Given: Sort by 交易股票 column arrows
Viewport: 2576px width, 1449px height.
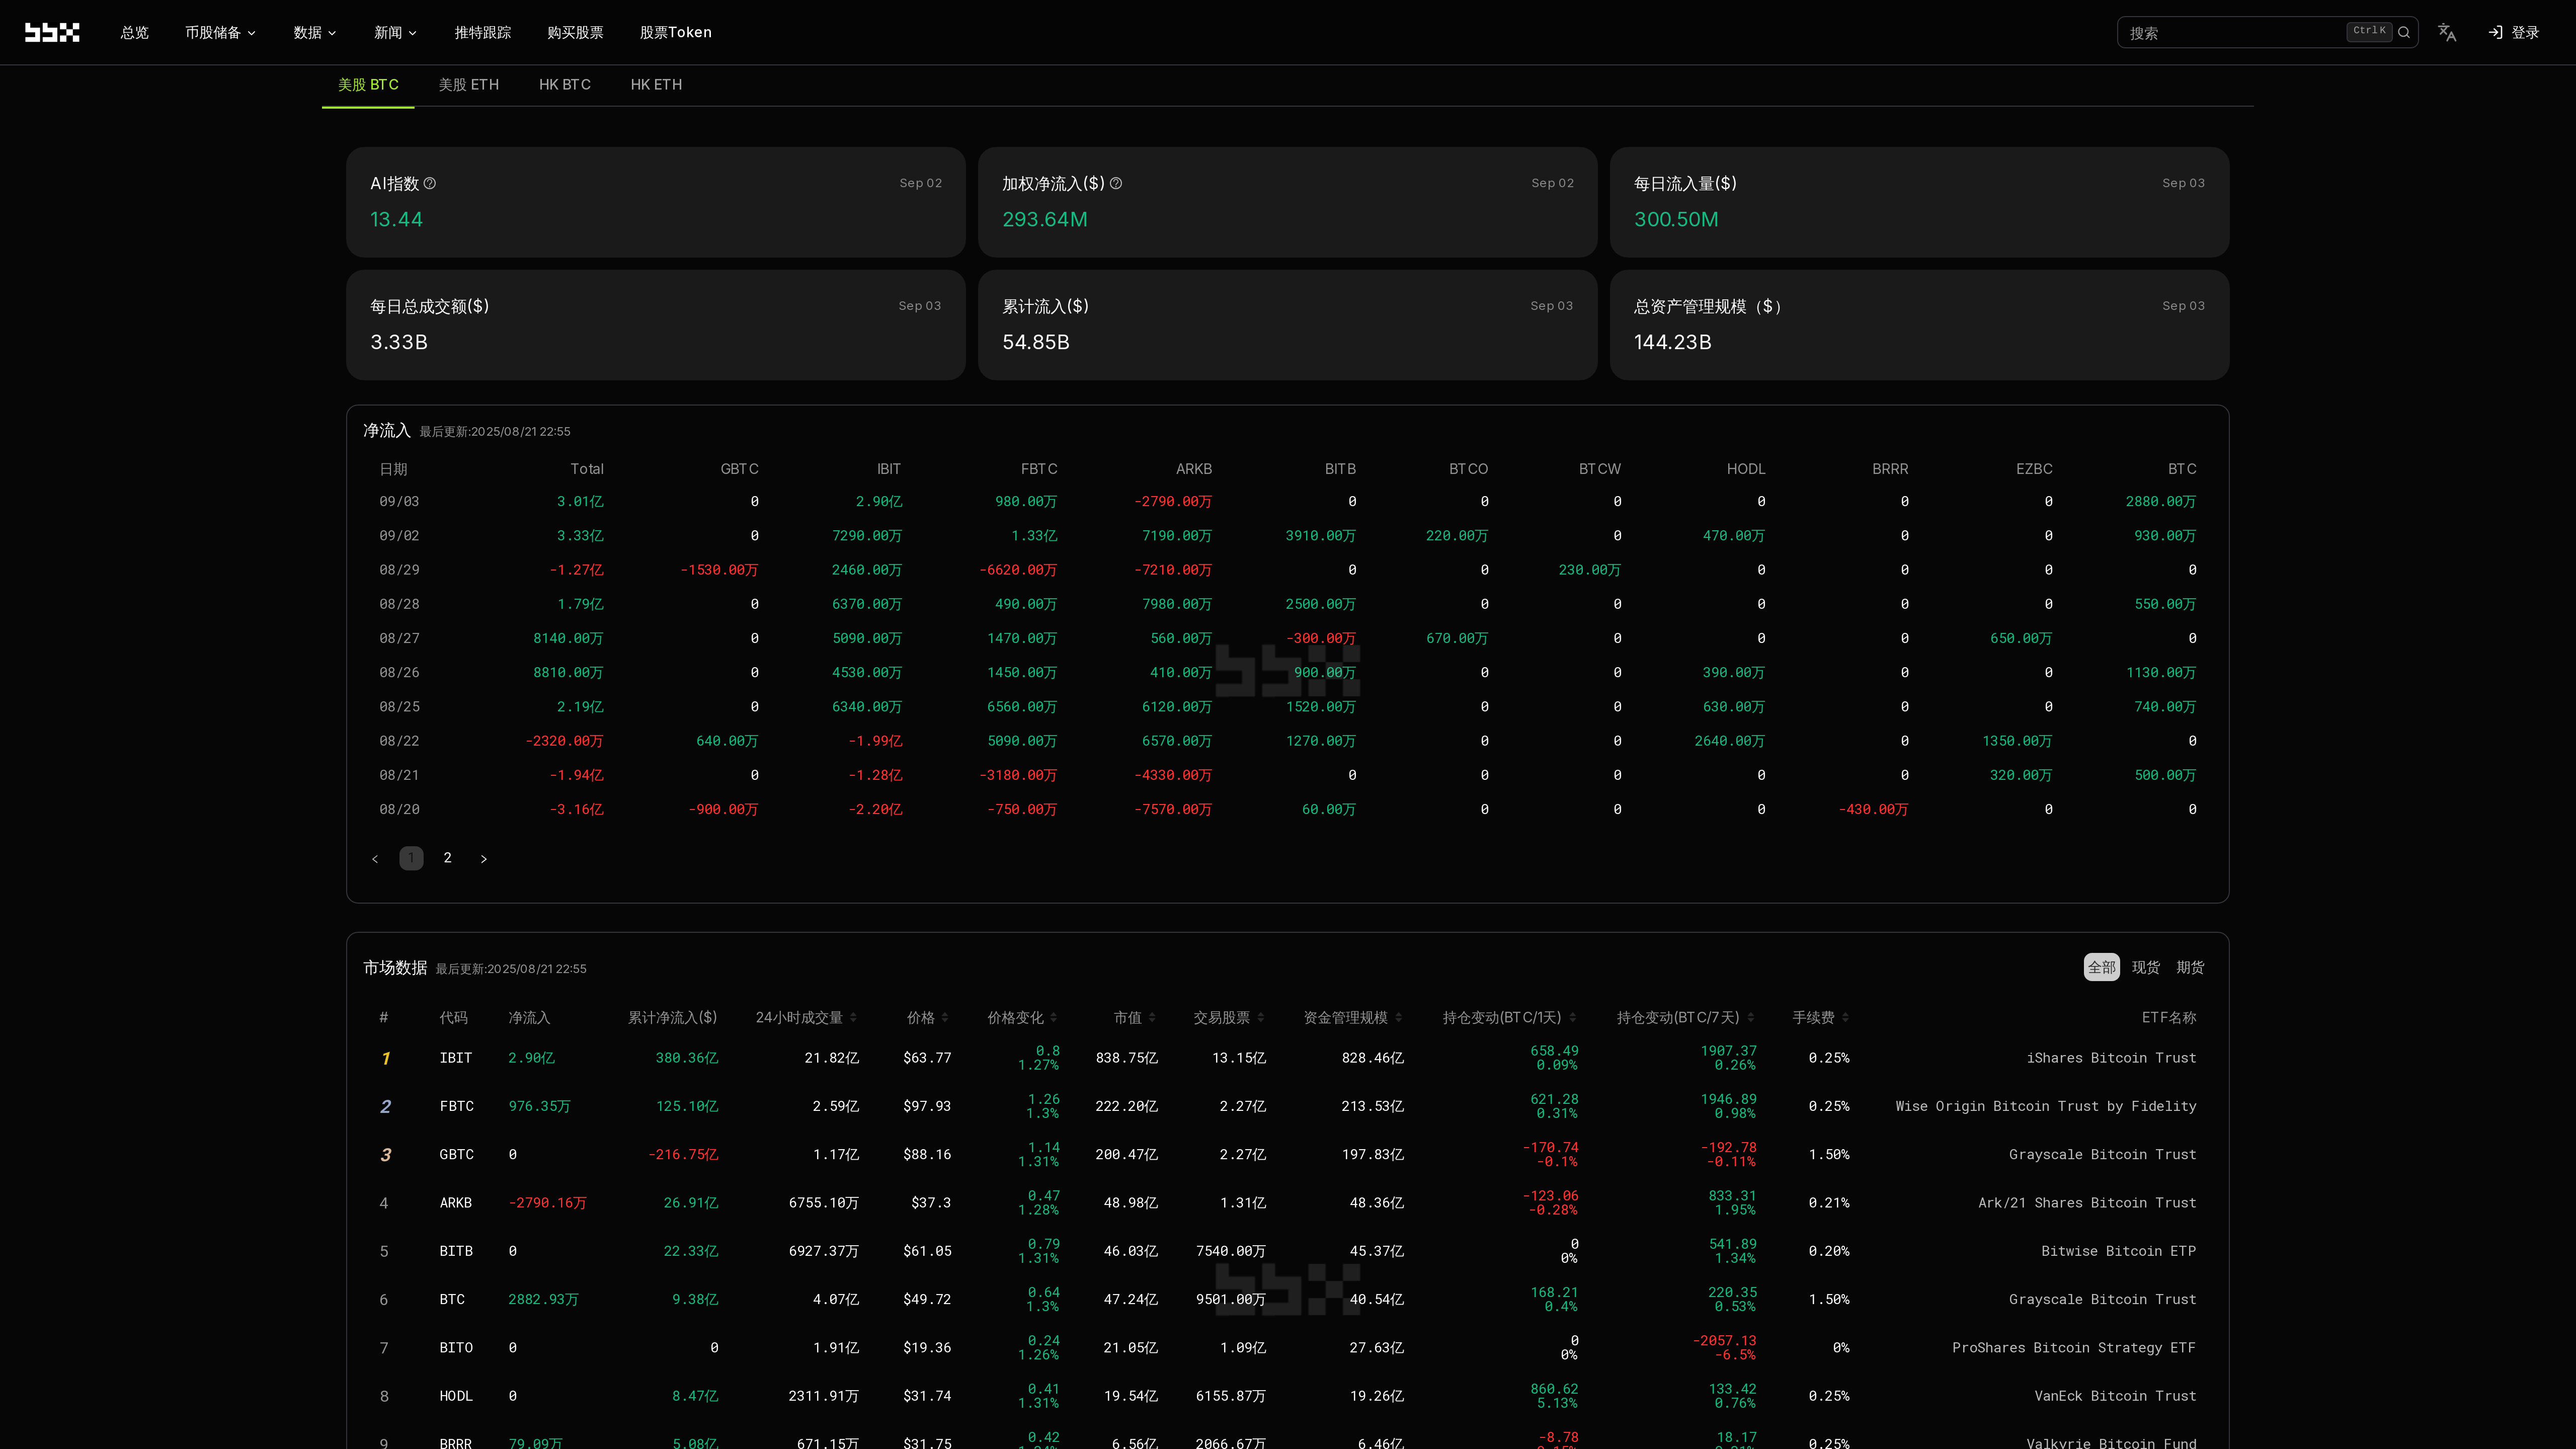Looking at the screenshot, I should pyautogui.click(x=1261, y=1017).
